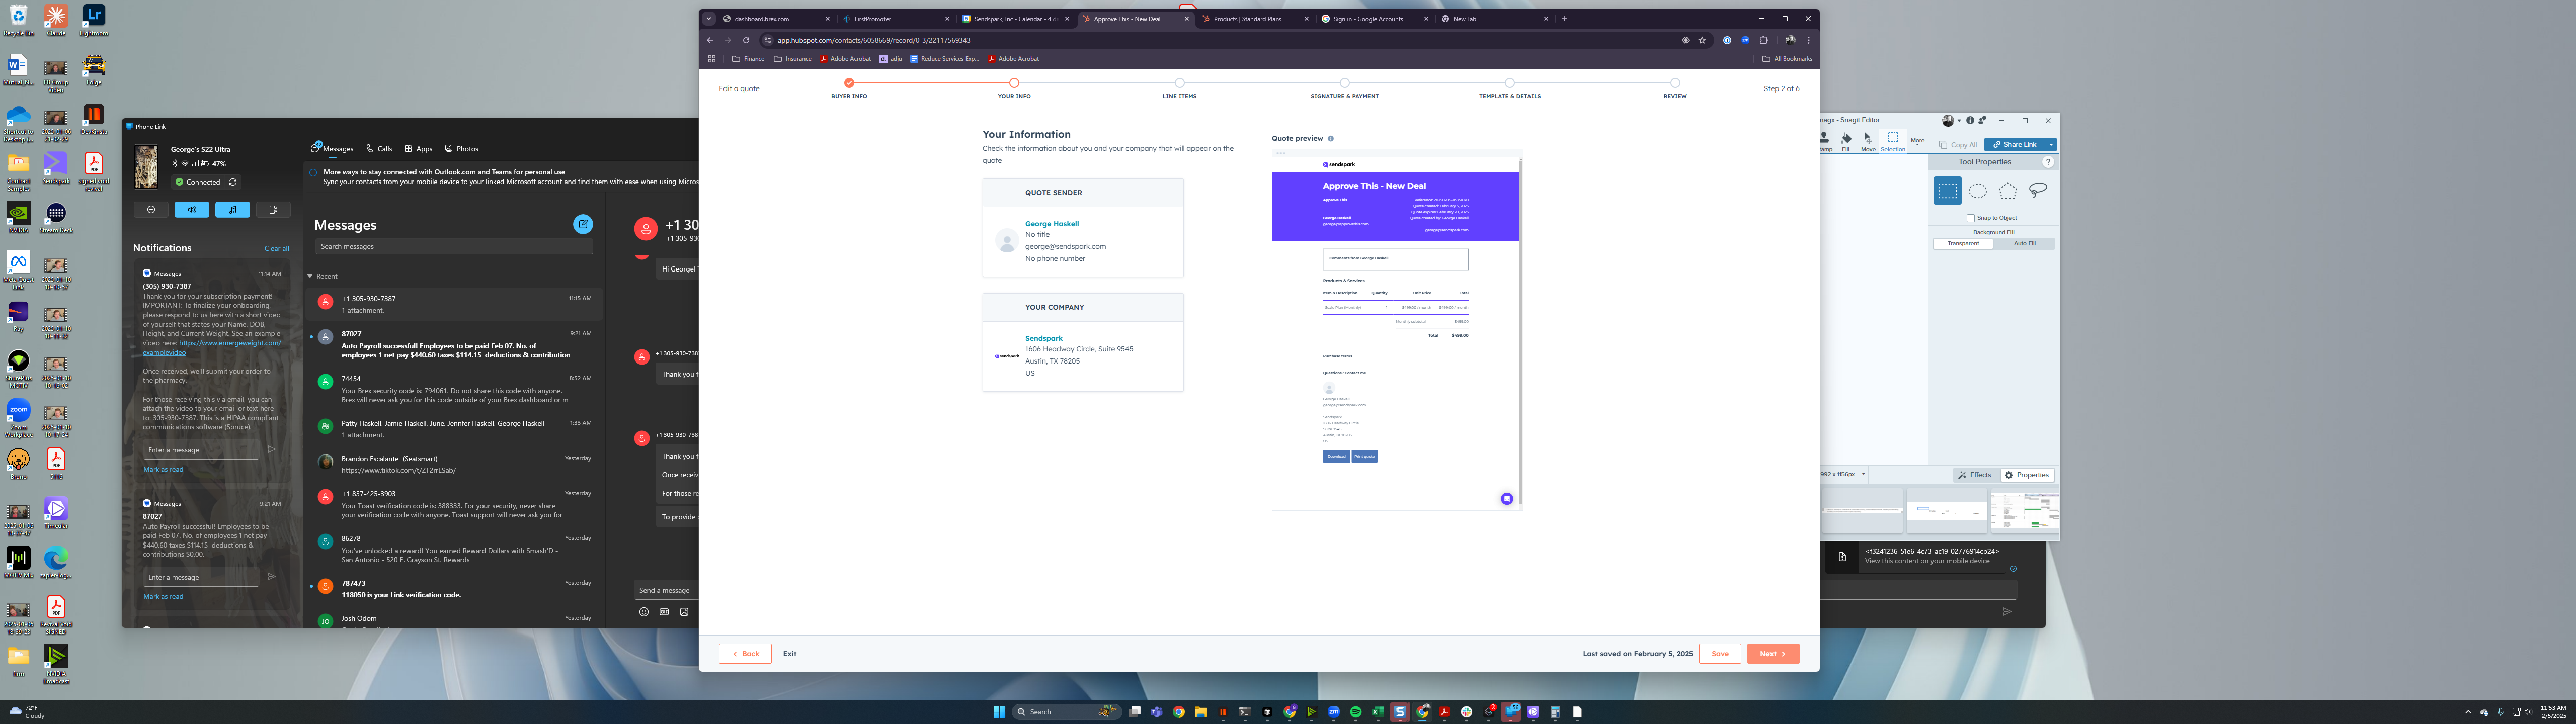Click Search messages field
This screenshot has width=2576, height=724.
pos(454,246)
